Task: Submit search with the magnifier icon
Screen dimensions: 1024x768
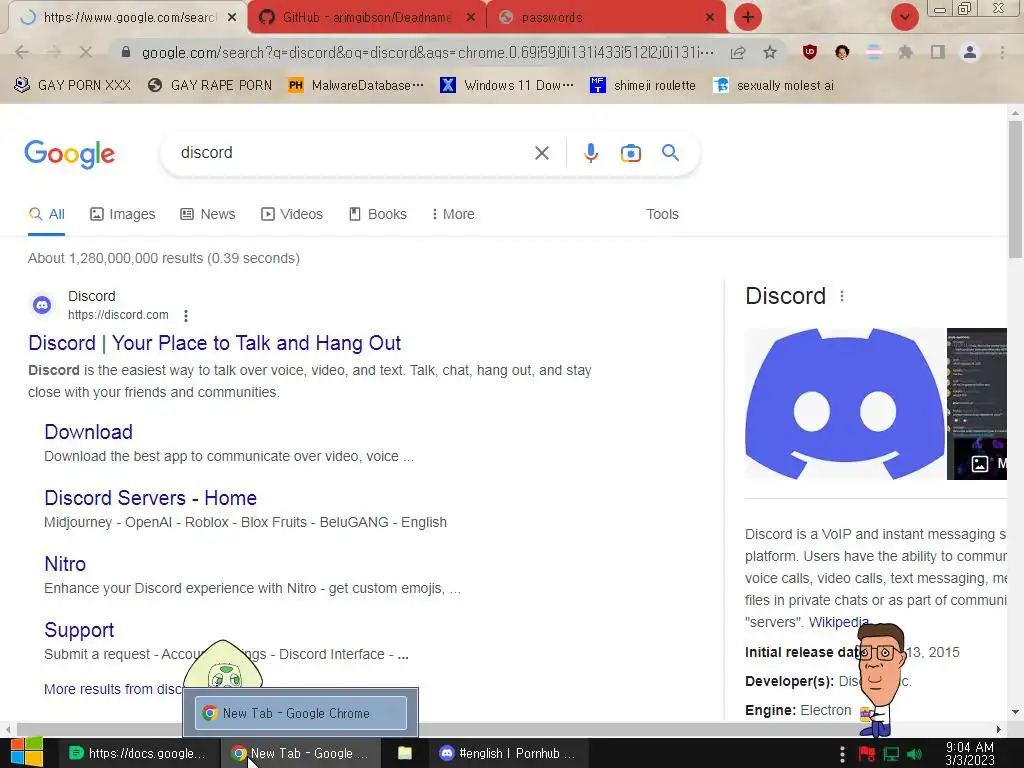Action: coord(670,153)
